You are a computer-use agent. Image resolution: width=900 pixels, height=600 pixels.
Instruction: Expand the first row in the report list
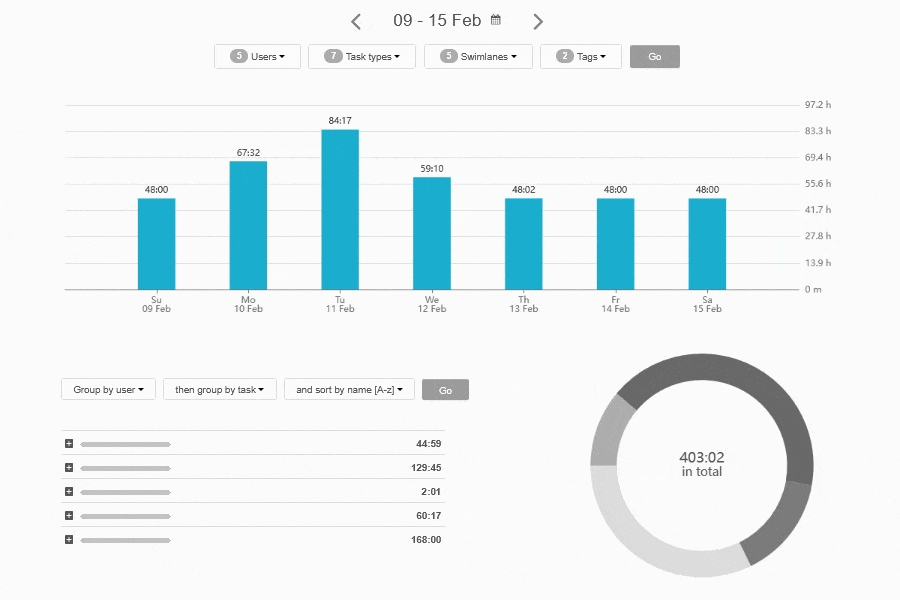point(67,443)
